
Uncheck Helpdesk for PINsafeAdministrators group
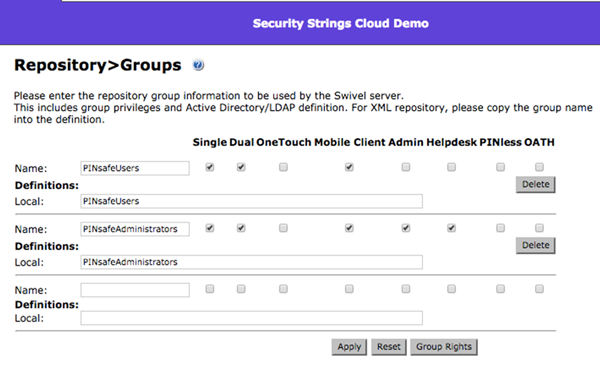pos(452,228)
